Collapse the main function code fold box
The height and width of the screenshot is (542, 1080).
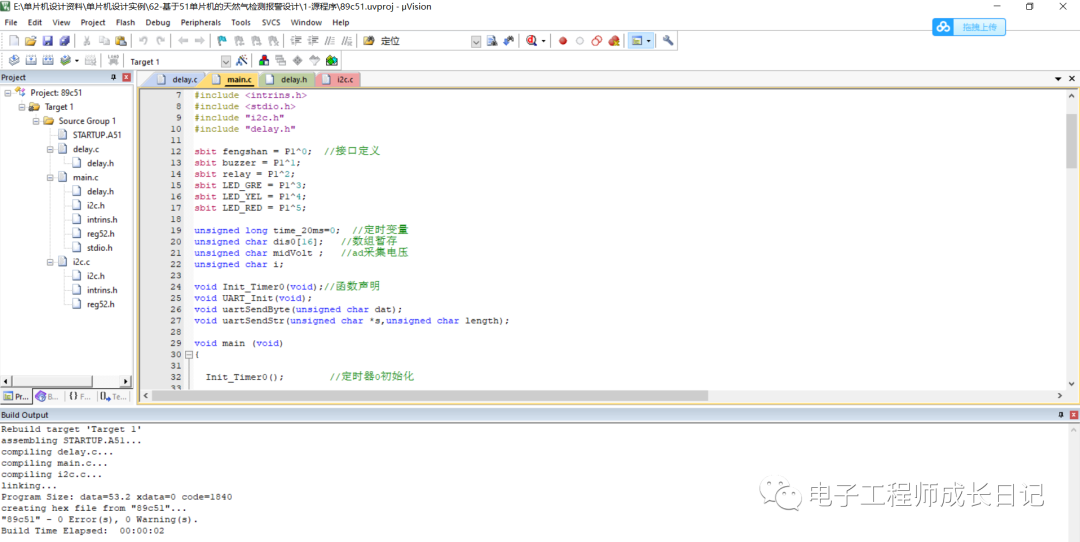click(188, 355)
